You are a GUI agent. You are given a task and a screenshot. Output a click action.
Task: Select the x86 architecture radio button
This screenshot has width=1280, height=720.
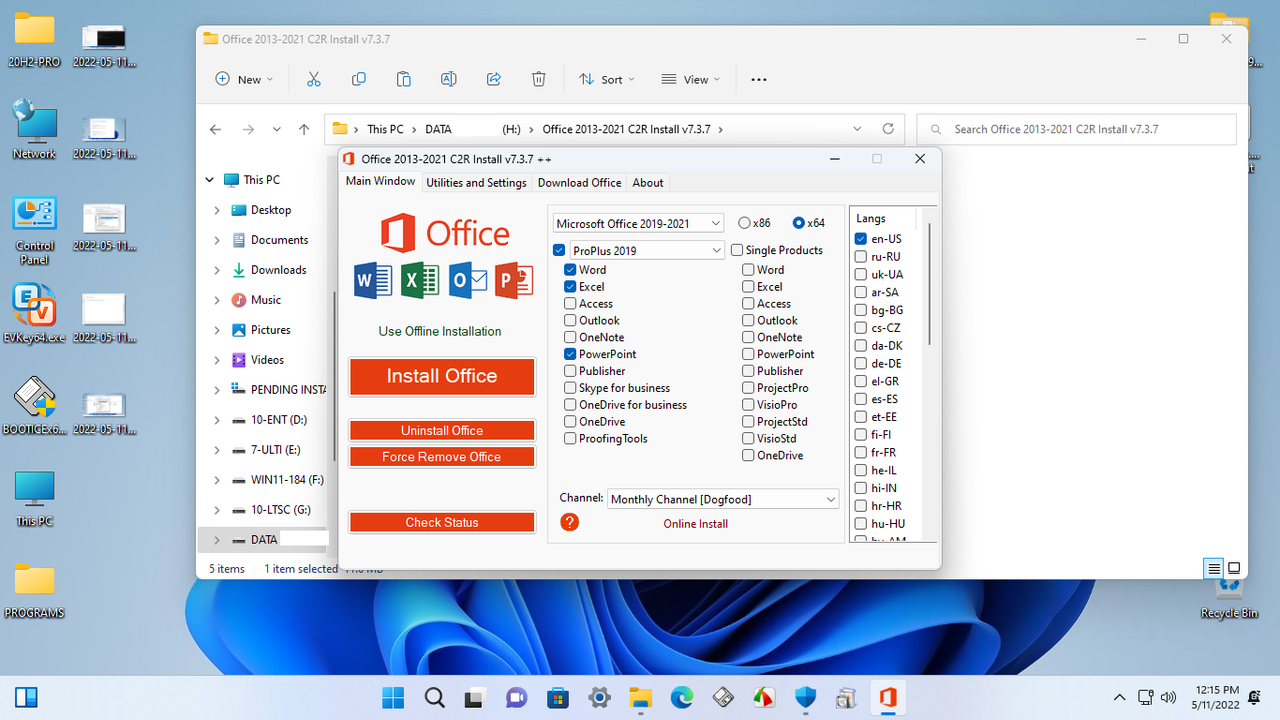pyautogui.click(x=744, y=223)
